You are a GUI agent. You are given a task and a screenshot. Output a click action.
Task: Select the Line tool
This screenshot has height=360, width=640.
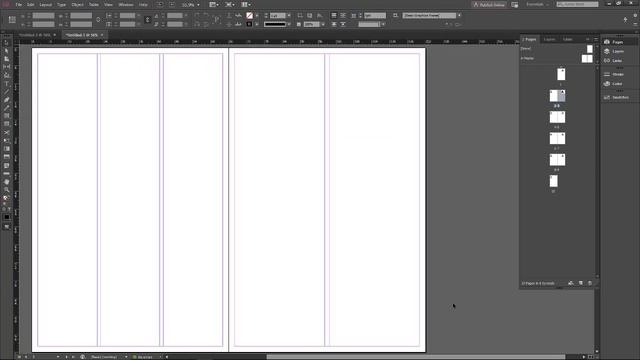coord(7,92)
